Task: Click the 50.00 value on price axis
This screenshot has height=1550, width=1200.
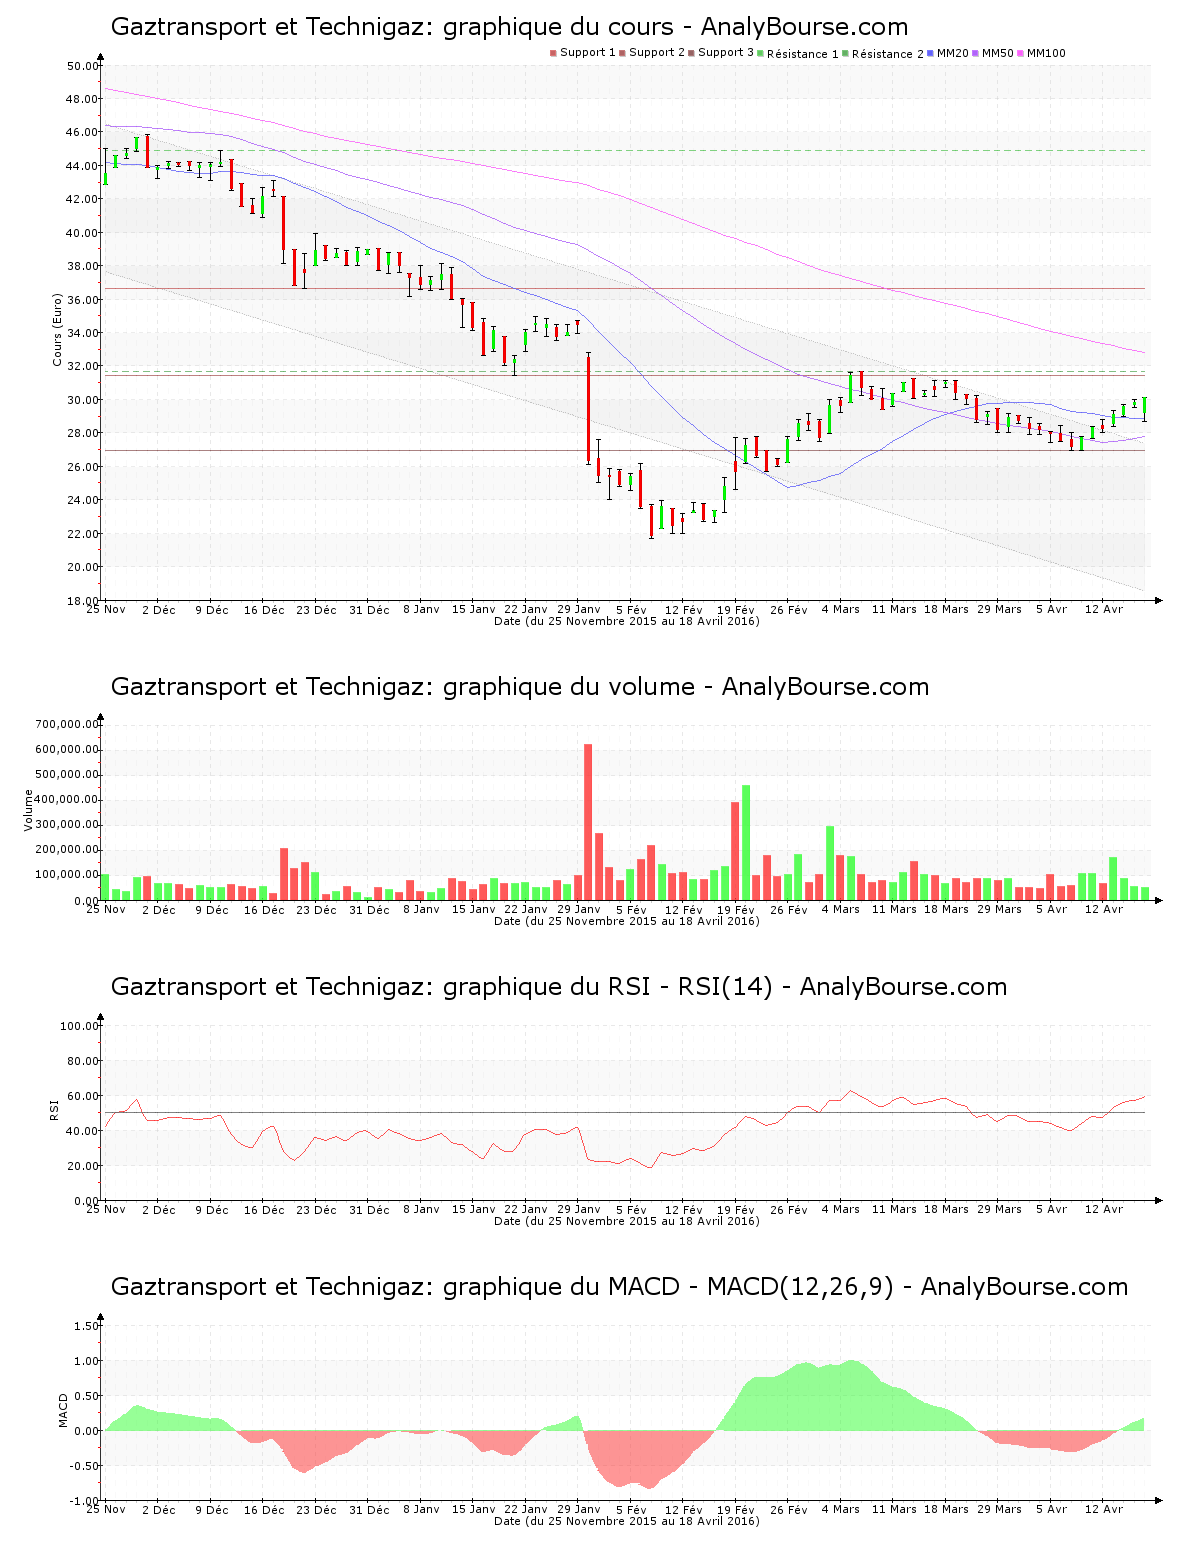Action: (x=82, y=66)
